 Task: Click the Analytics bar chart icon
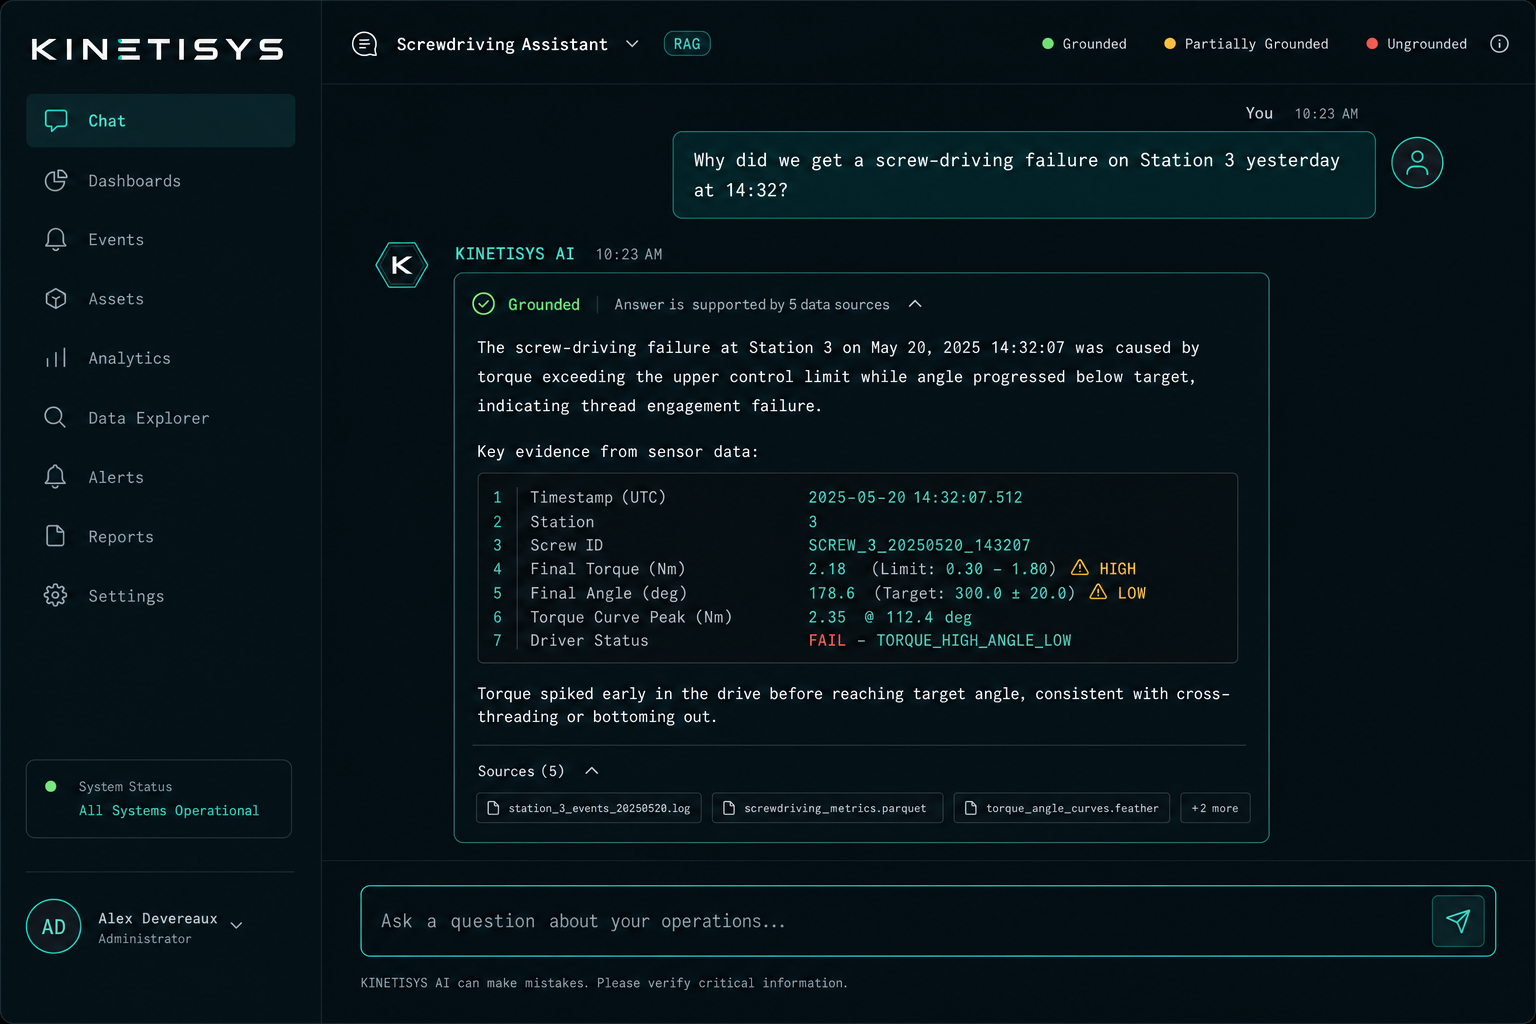point(56,358)
